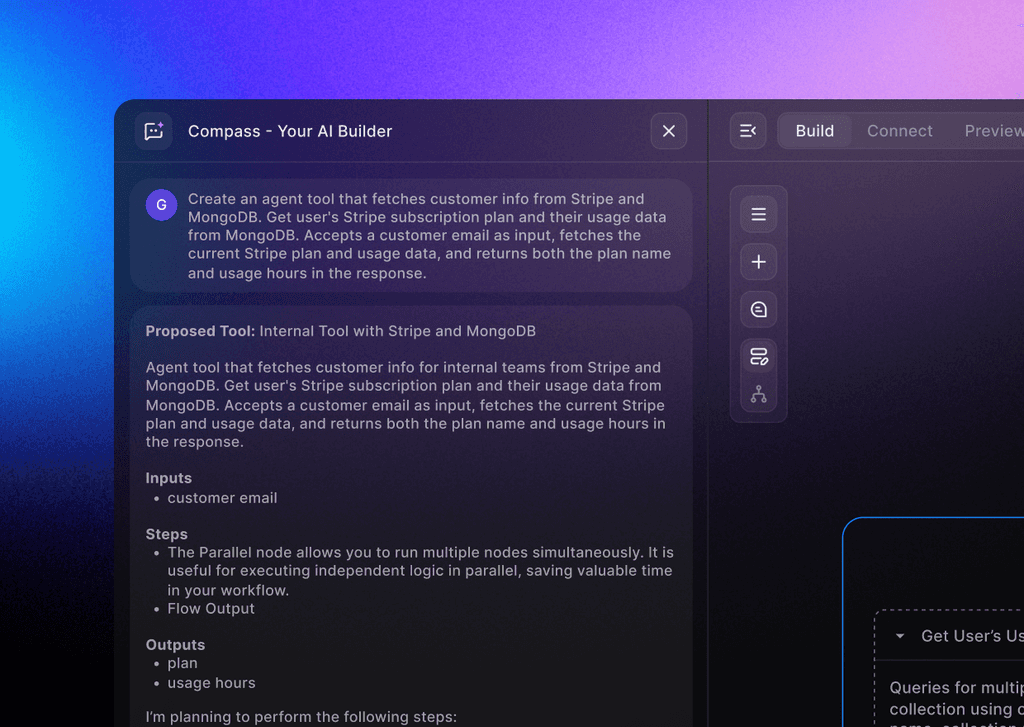The height and width of the screenshot is (727, 1024).
Task: Click the panel collapse icon left of Build tab
Action: click(x=747, y=131)
